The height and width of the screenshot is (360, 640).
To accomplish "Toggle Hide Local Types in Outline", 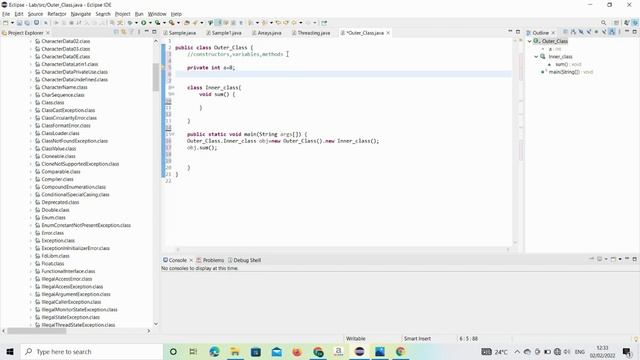I will click(x=604, y=32).
